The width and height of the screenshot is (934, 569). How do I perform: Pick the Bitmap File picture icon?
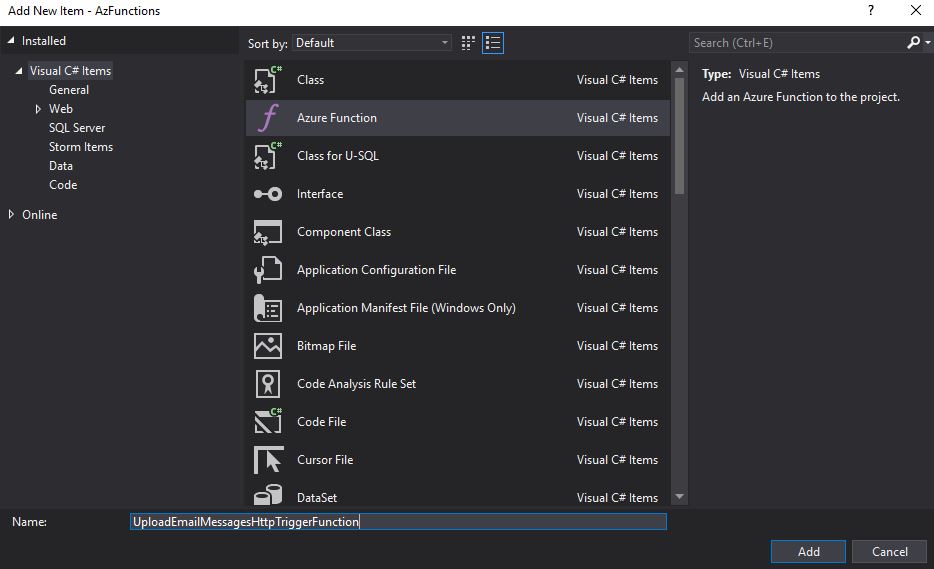tap(268, 346)
